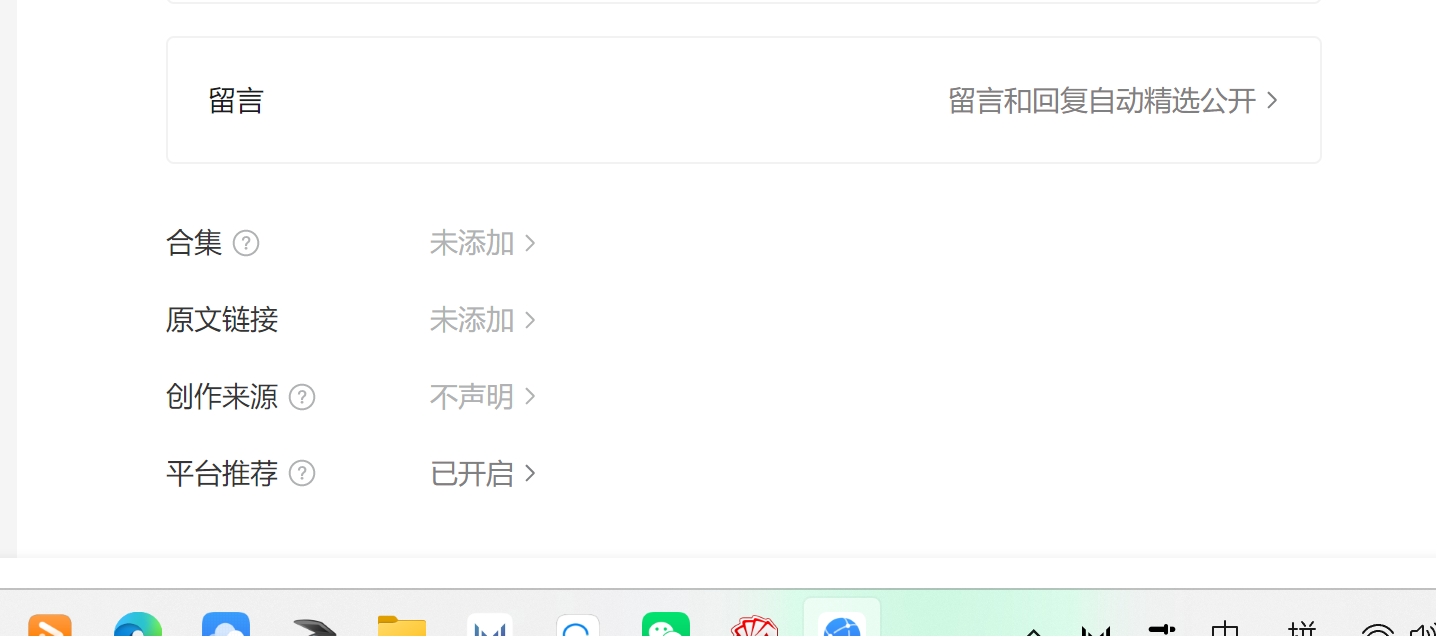Viewport: 1436px width, 636px height.
Task: Click the help icon beside 创作来源
Action: pyautogui.click(x=302, y=397)
